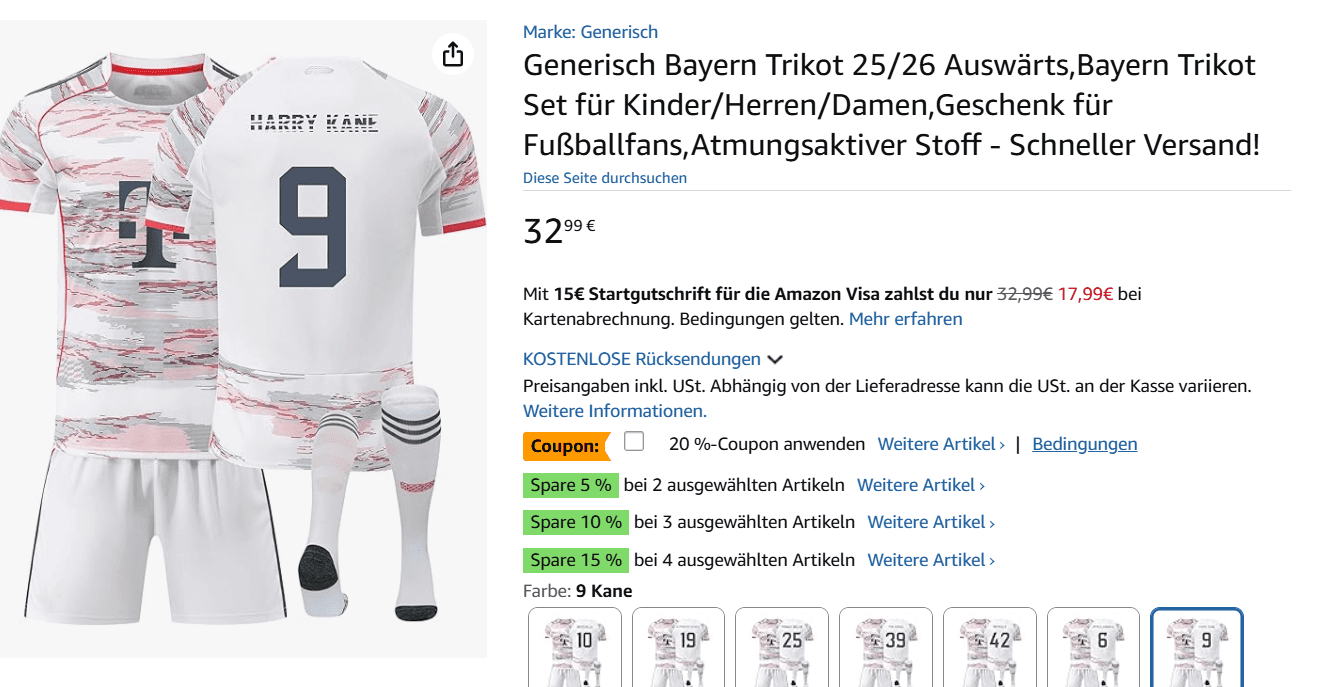Select the jersey variant number 19
The width and height of the screenshot is (1326, 687).
coord(678,646)
